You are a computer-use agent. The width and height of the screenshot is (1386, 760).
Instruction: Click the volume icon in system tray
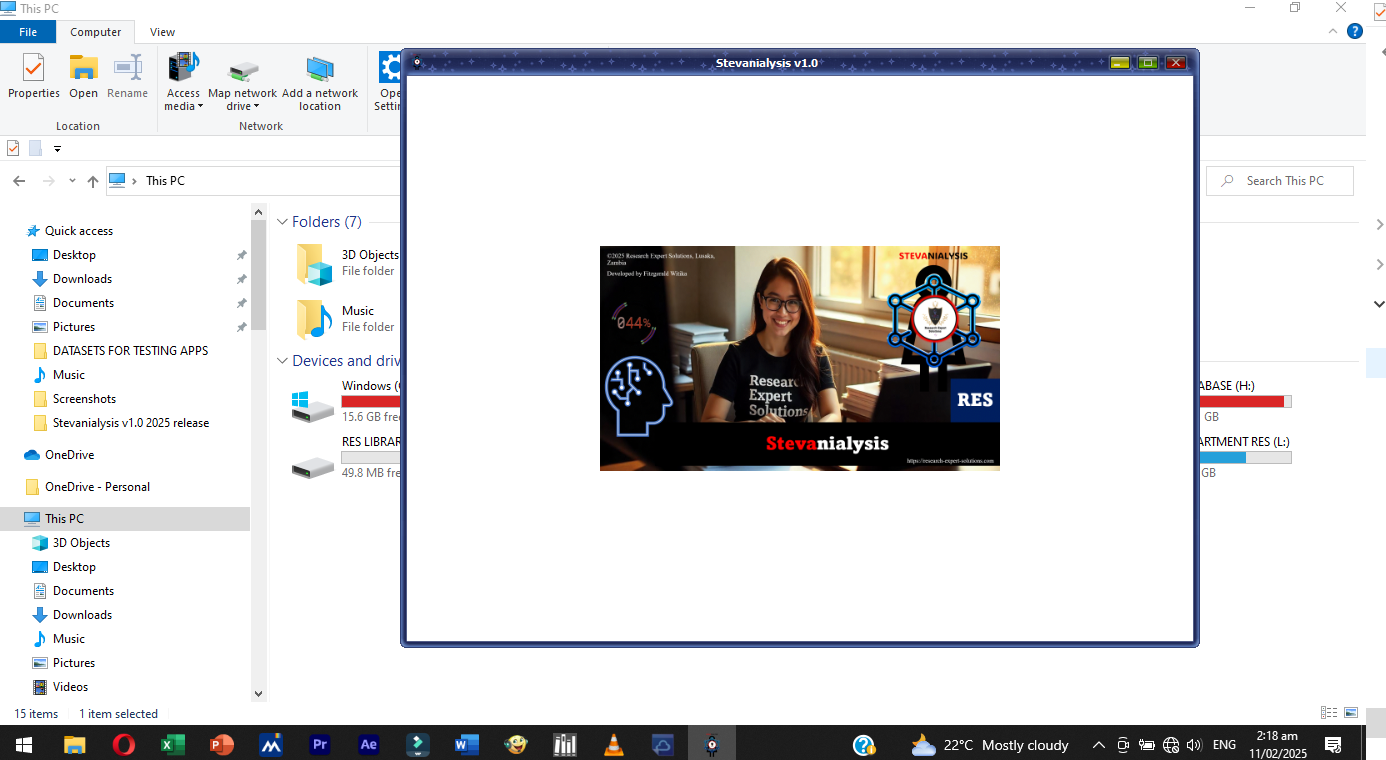(1194, 744)
